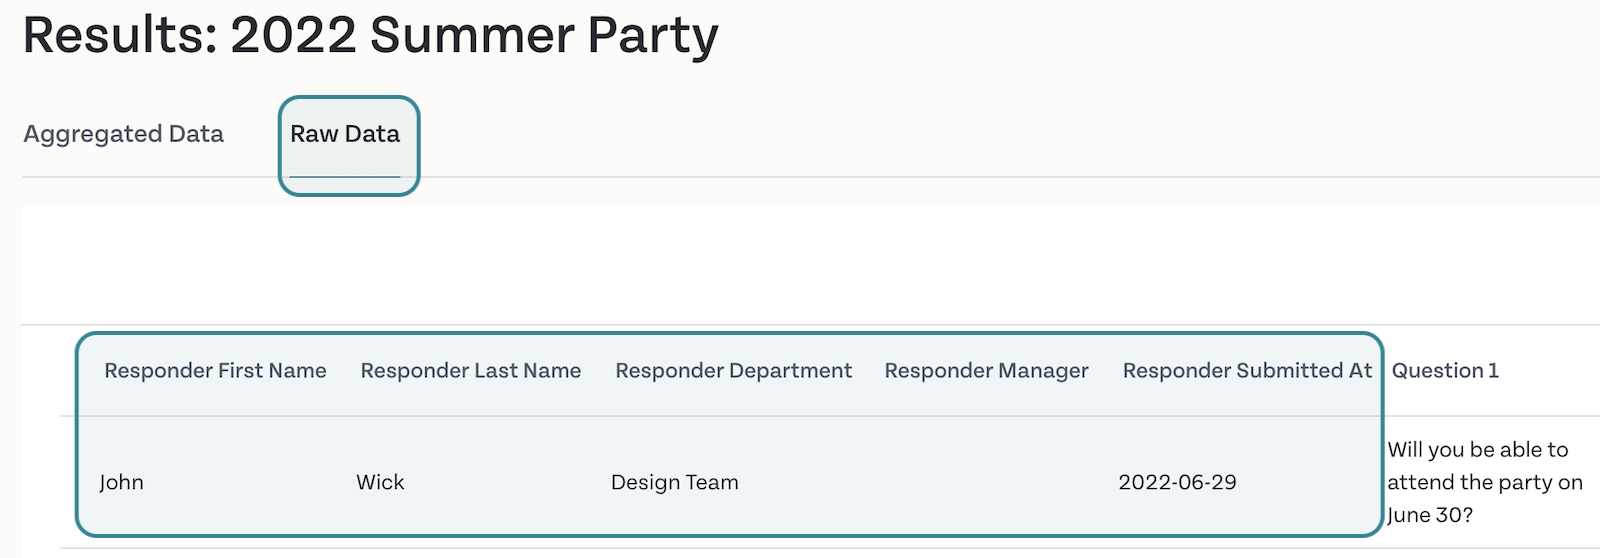The image size is (1600, 558).
Task: Click the Responder Submitted At column header
Action: click(1247, 371)
